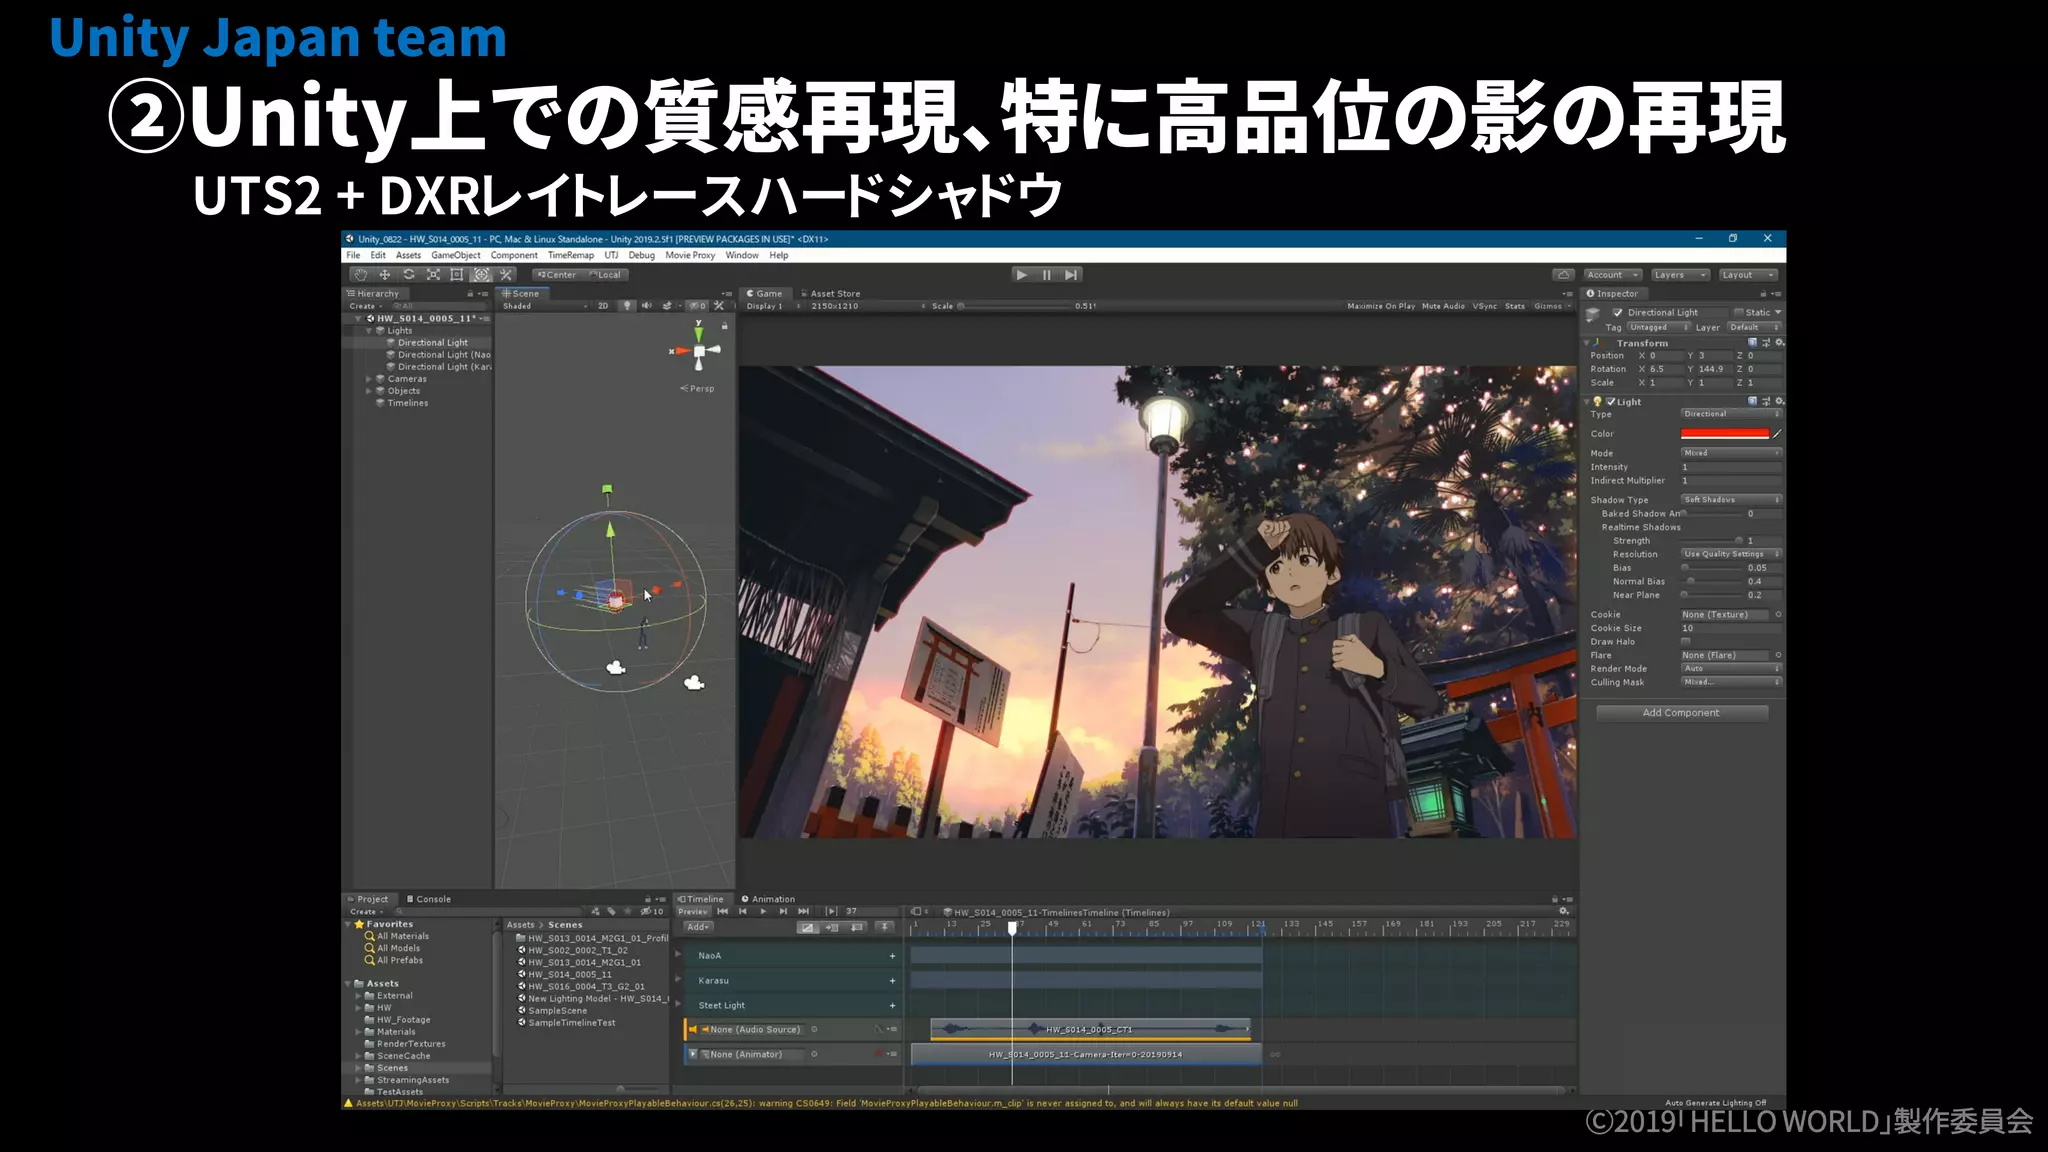This screenshot has height=1152, width=2048.
Task: Expand the Objects hierarchy group
Action: coord(369,391)
